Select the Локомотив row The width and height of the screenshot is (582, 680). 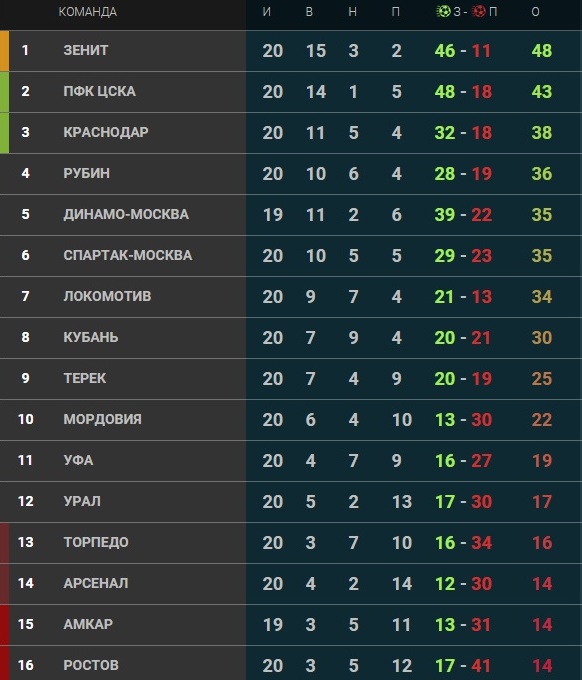291,297
